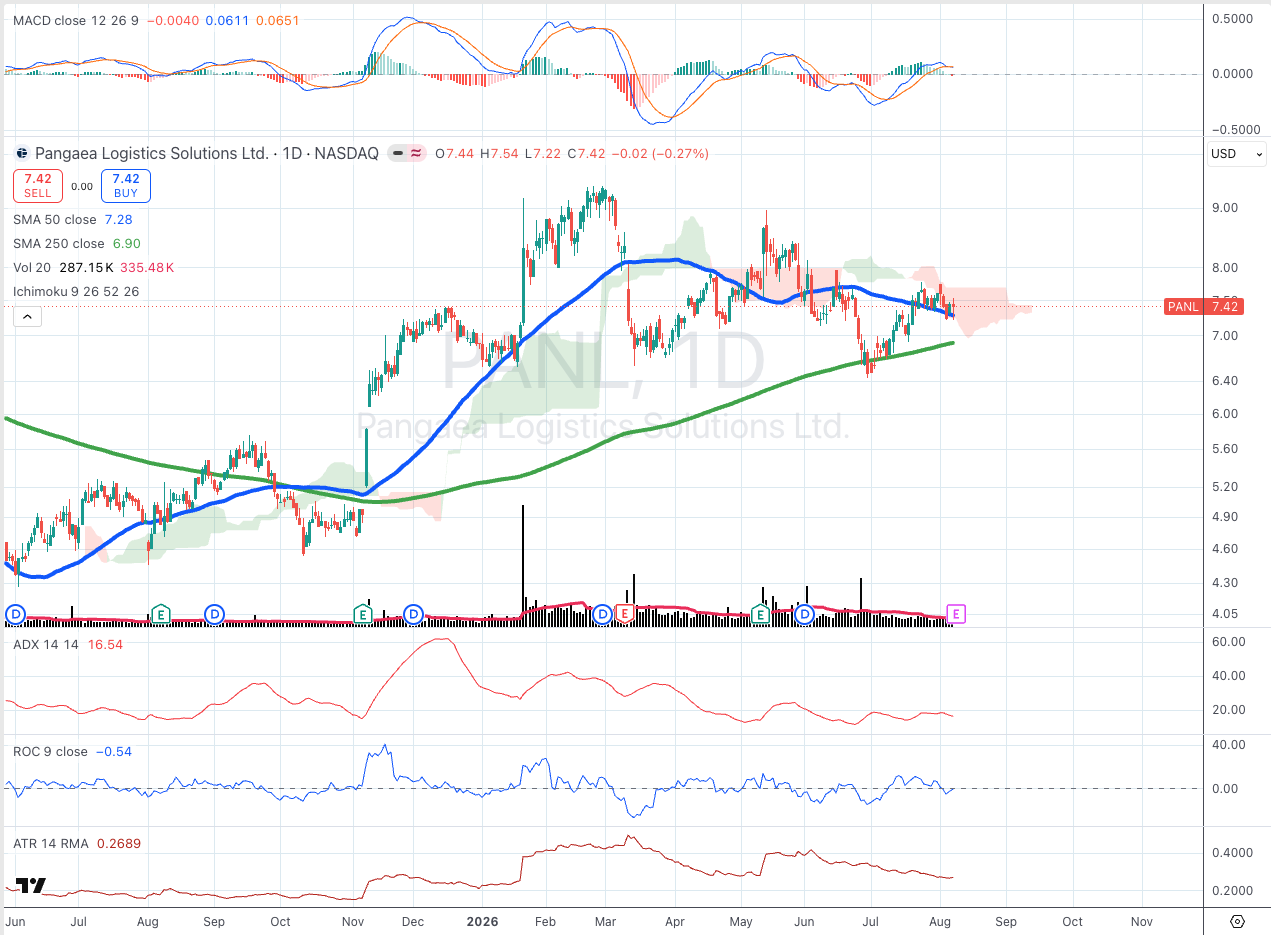Click the approximate-sign data mode icon

click(416, 154)
